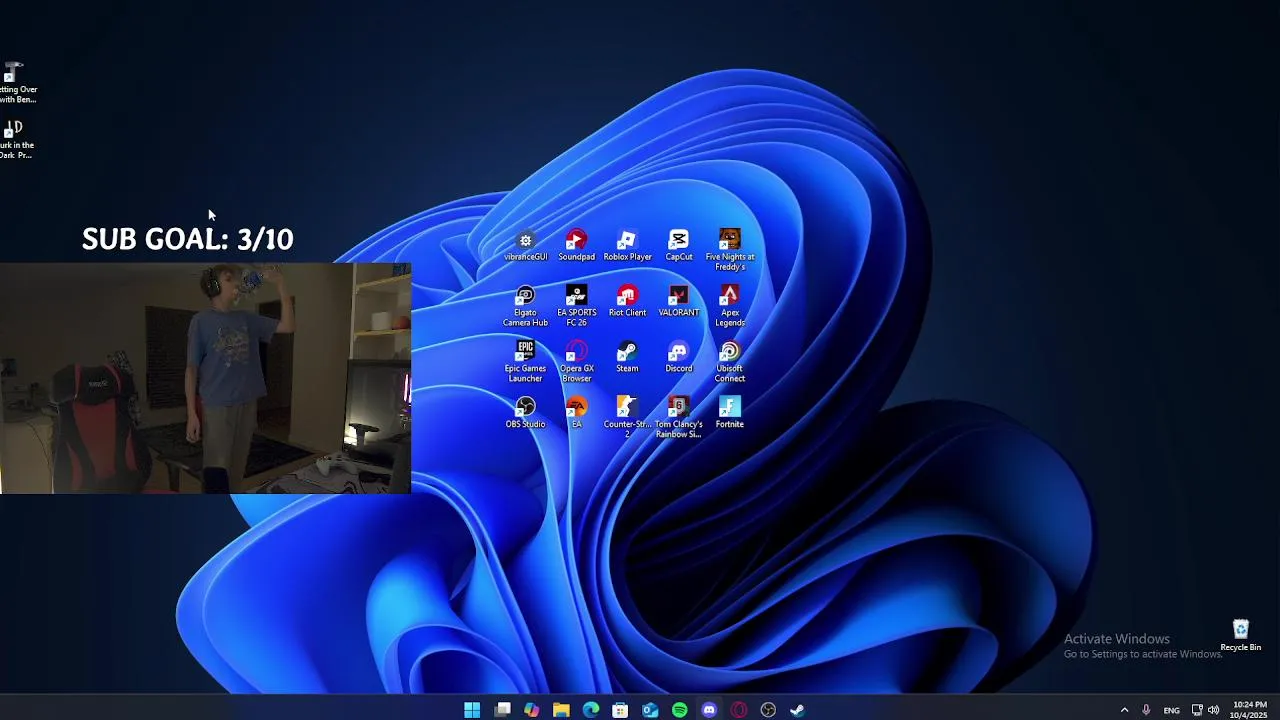This screenshot has height=720, width=1280.
Task: Open File Explorer from the taskbar
Action: (561, 710)
